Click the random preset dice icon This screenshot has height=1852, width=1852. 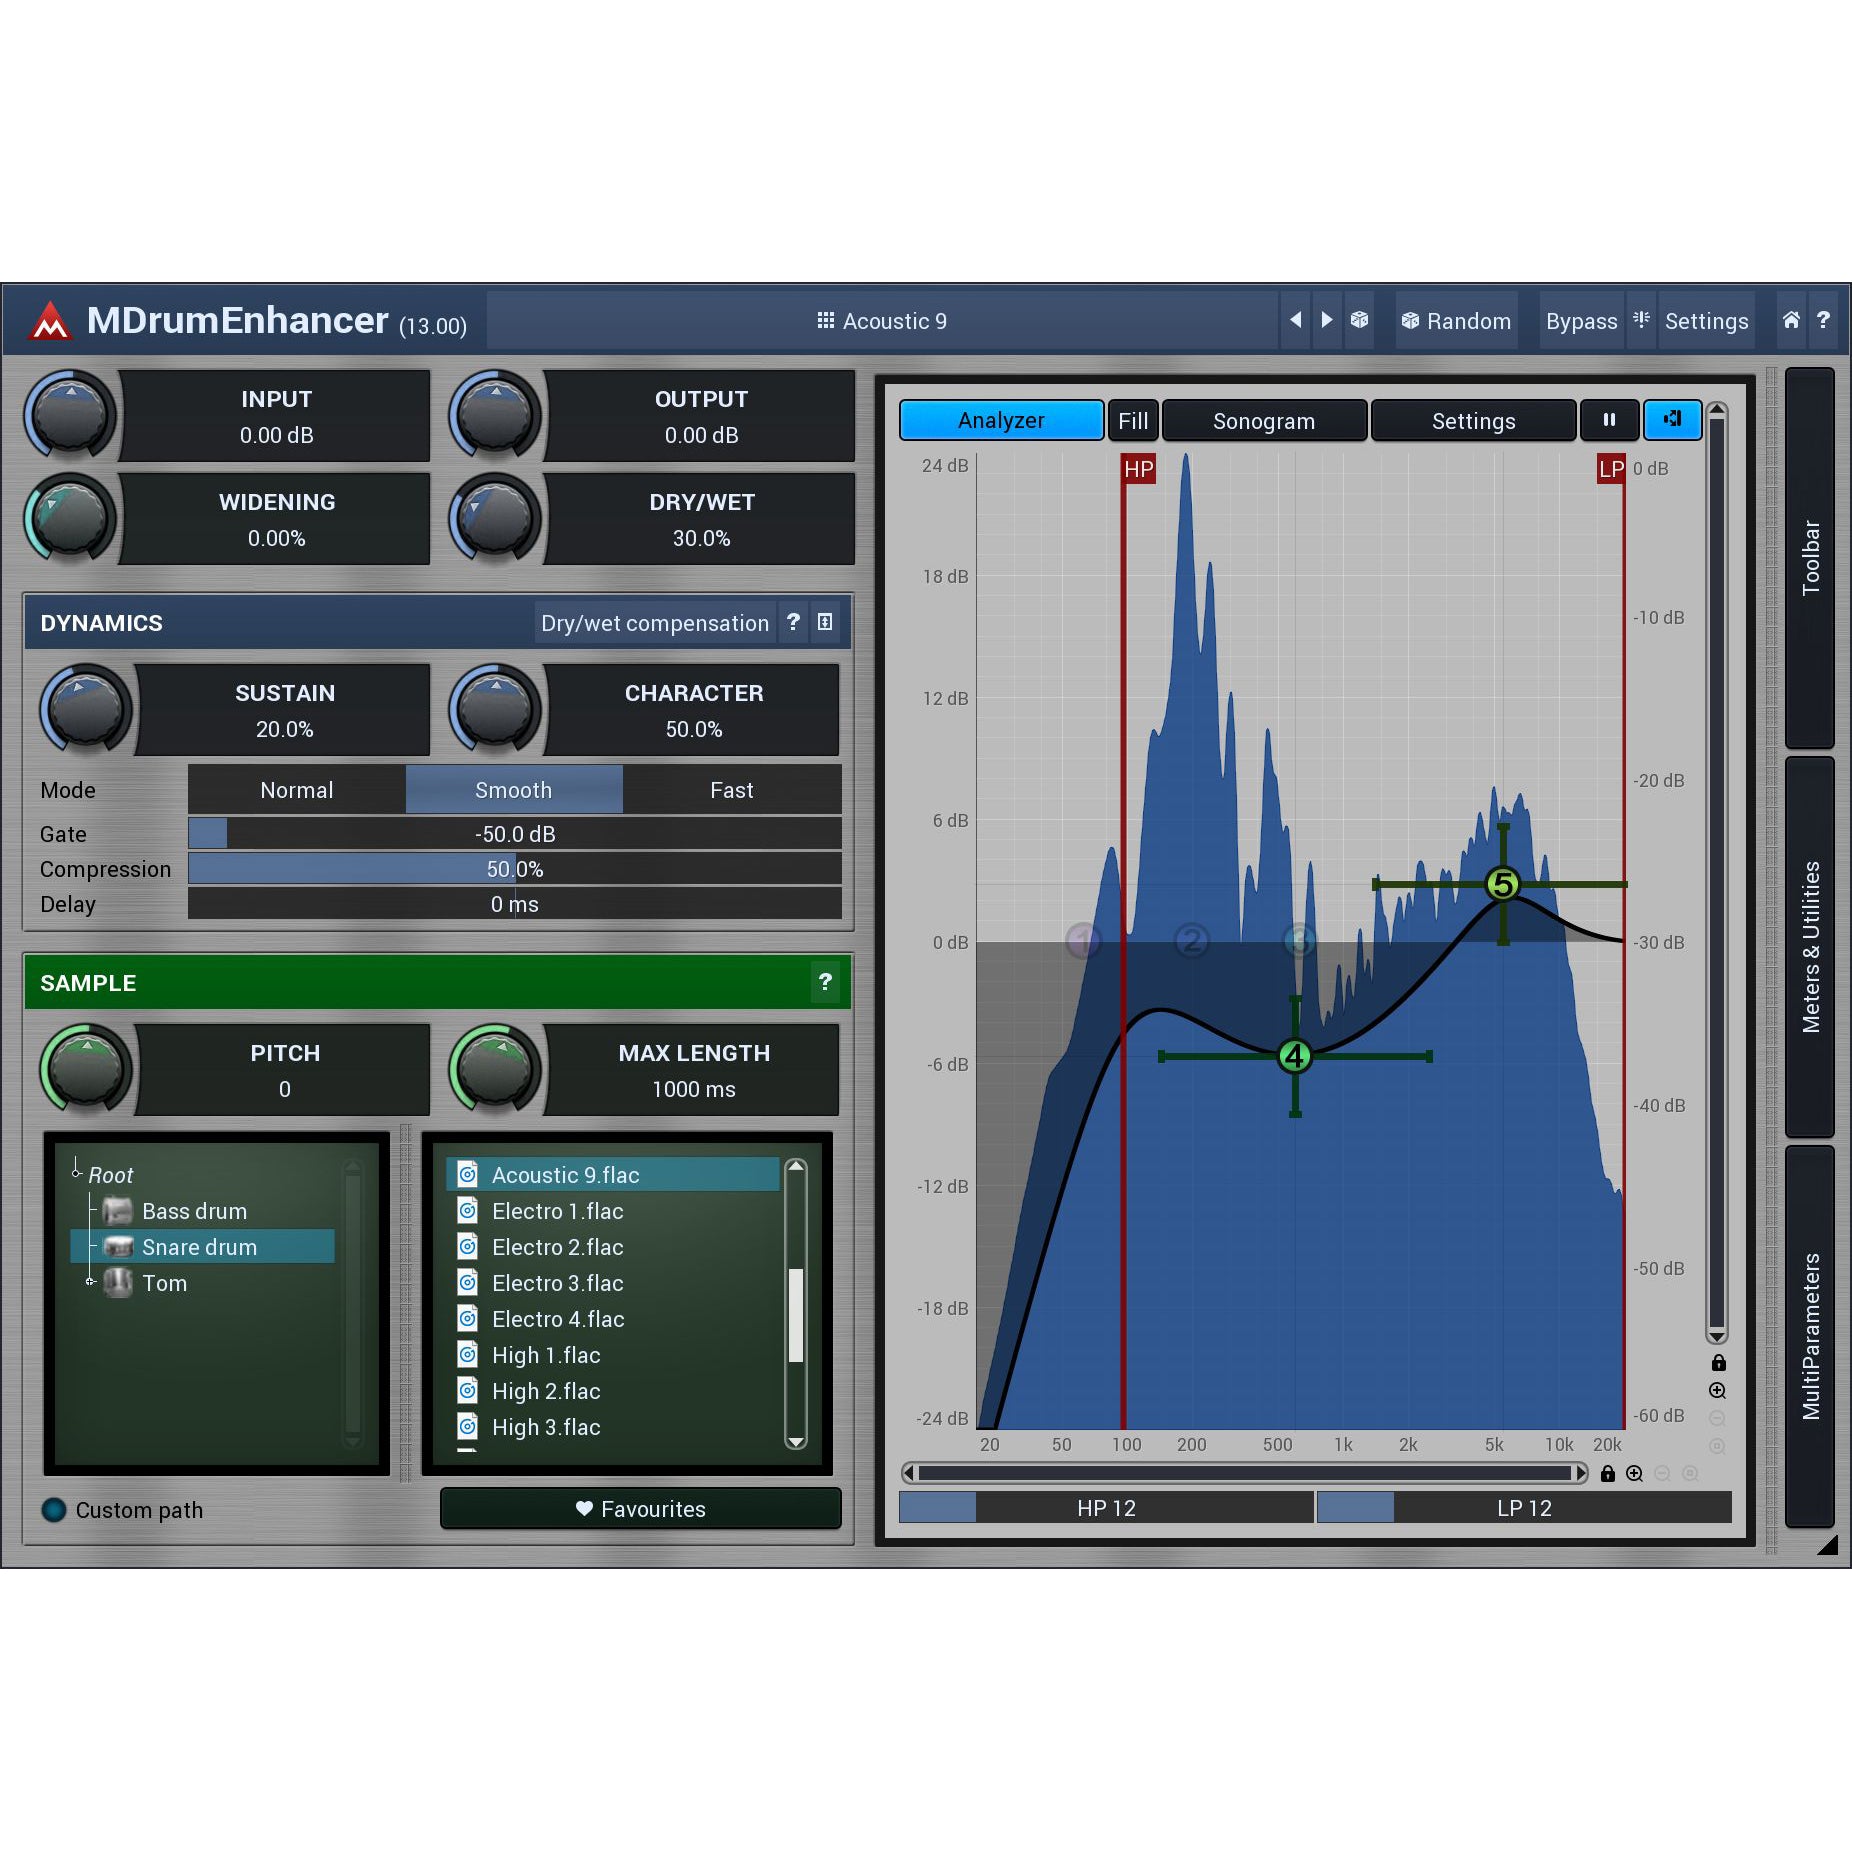coord(1359,320)
